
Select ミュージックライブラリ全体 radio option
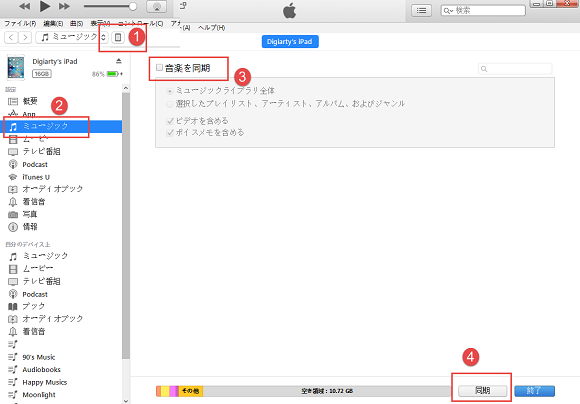pos(169,91)
